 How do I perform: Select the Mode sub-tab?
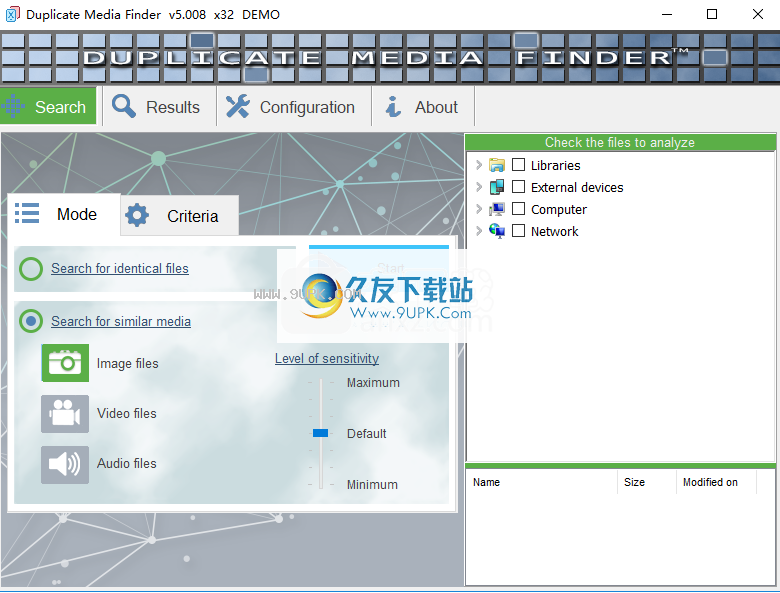[x=64, y=214]
